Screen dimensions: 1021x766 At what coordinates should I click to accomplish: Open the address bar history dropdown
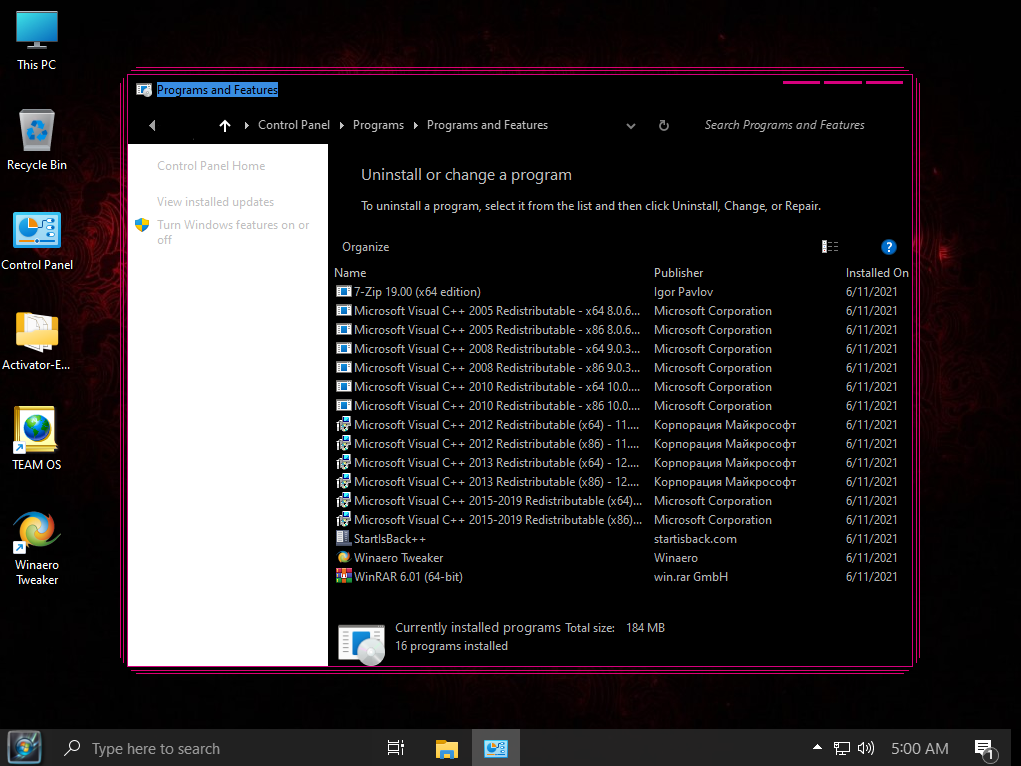630,126
